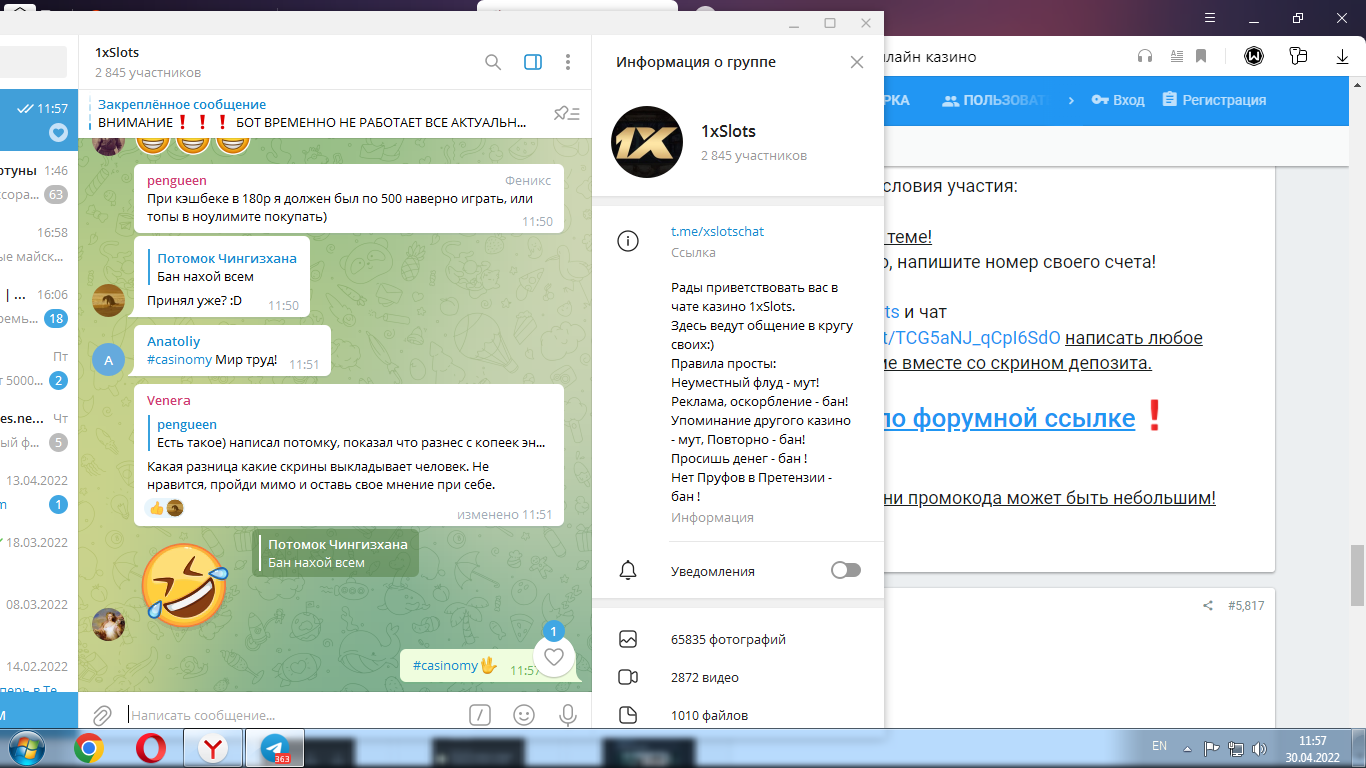
Task: Click the 1xSlots chat title header
Action: [x=117, y=52]
